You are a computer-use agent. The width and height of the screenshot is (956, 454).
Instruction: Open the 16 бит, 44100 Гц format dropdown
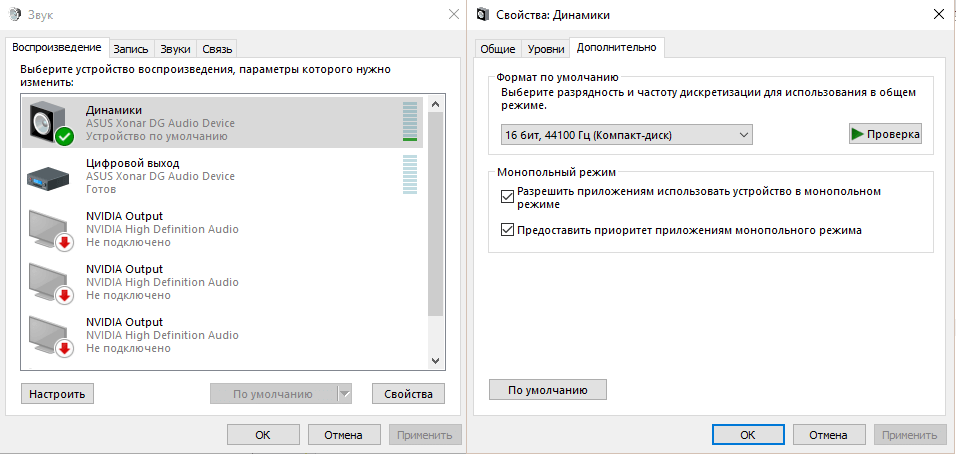(627, 134)
